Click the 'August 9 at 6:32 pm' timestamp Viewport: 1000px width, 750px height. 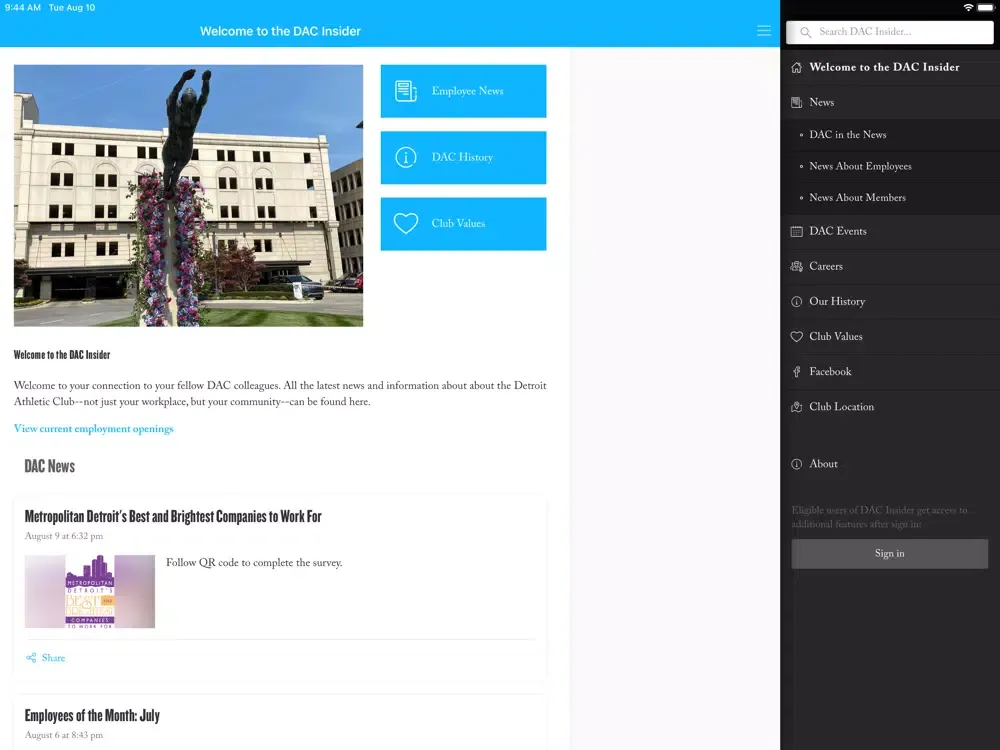coord(64,536)
